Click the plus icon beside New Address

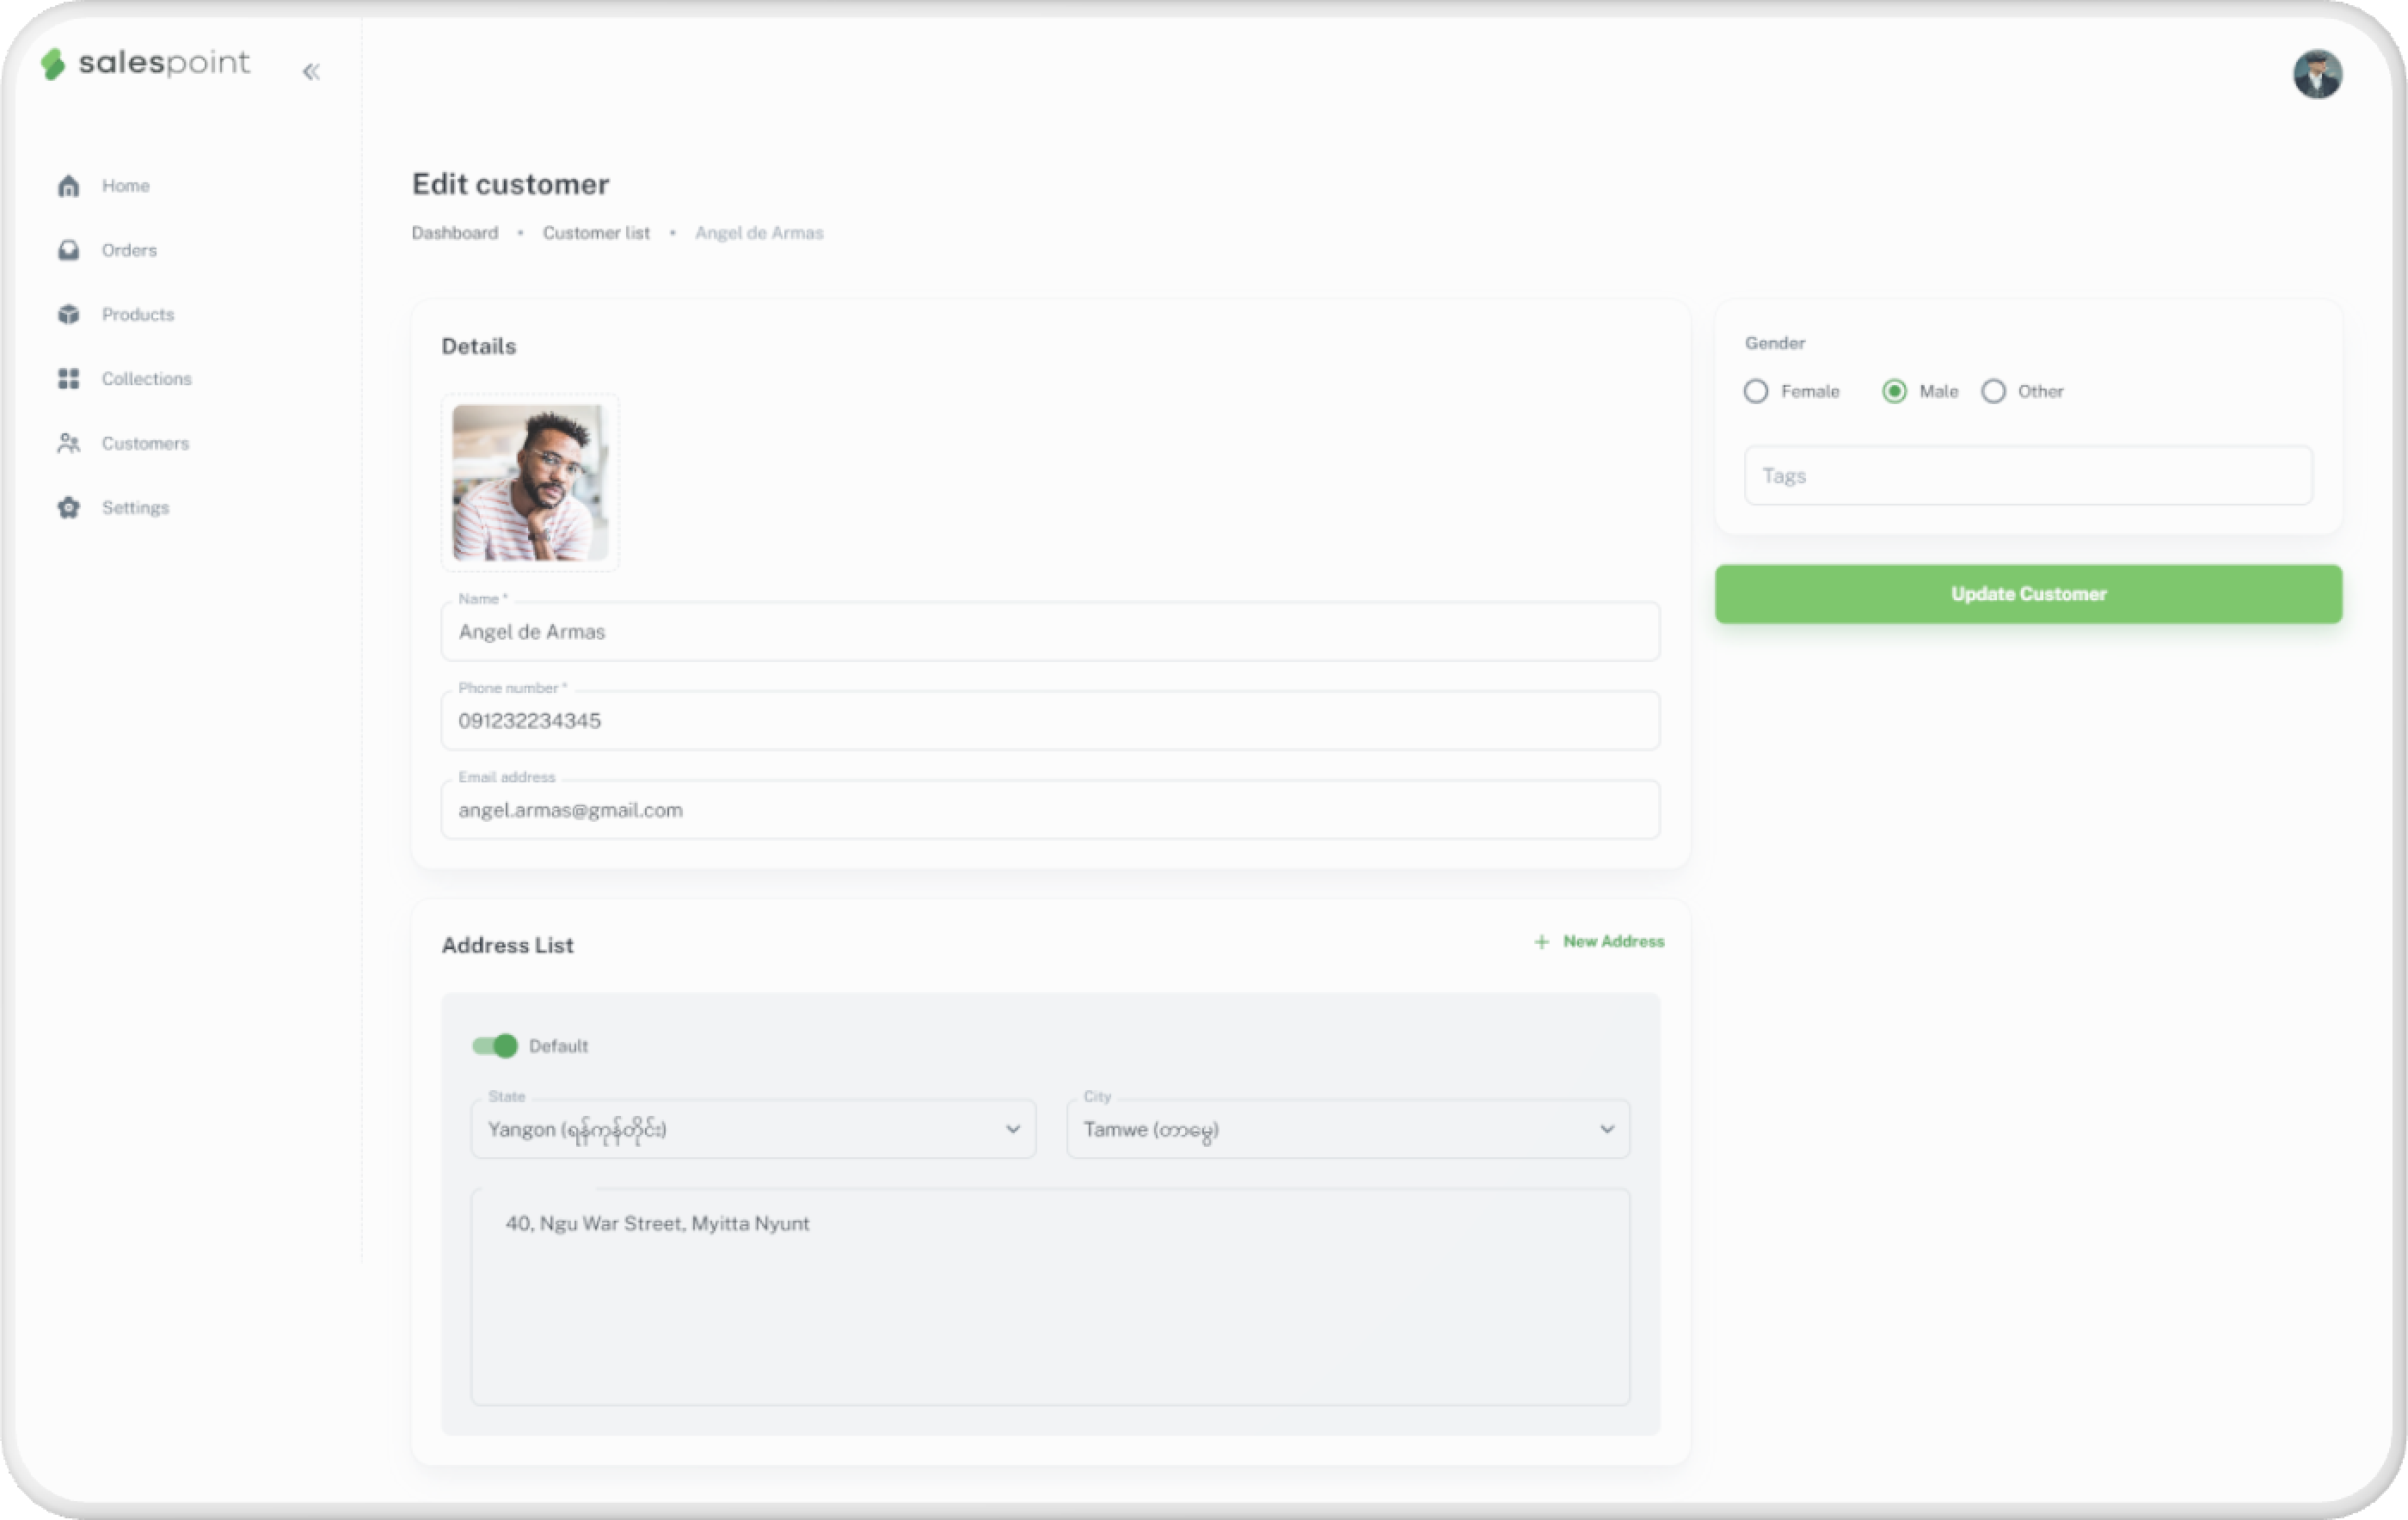tap(1541, 942)
